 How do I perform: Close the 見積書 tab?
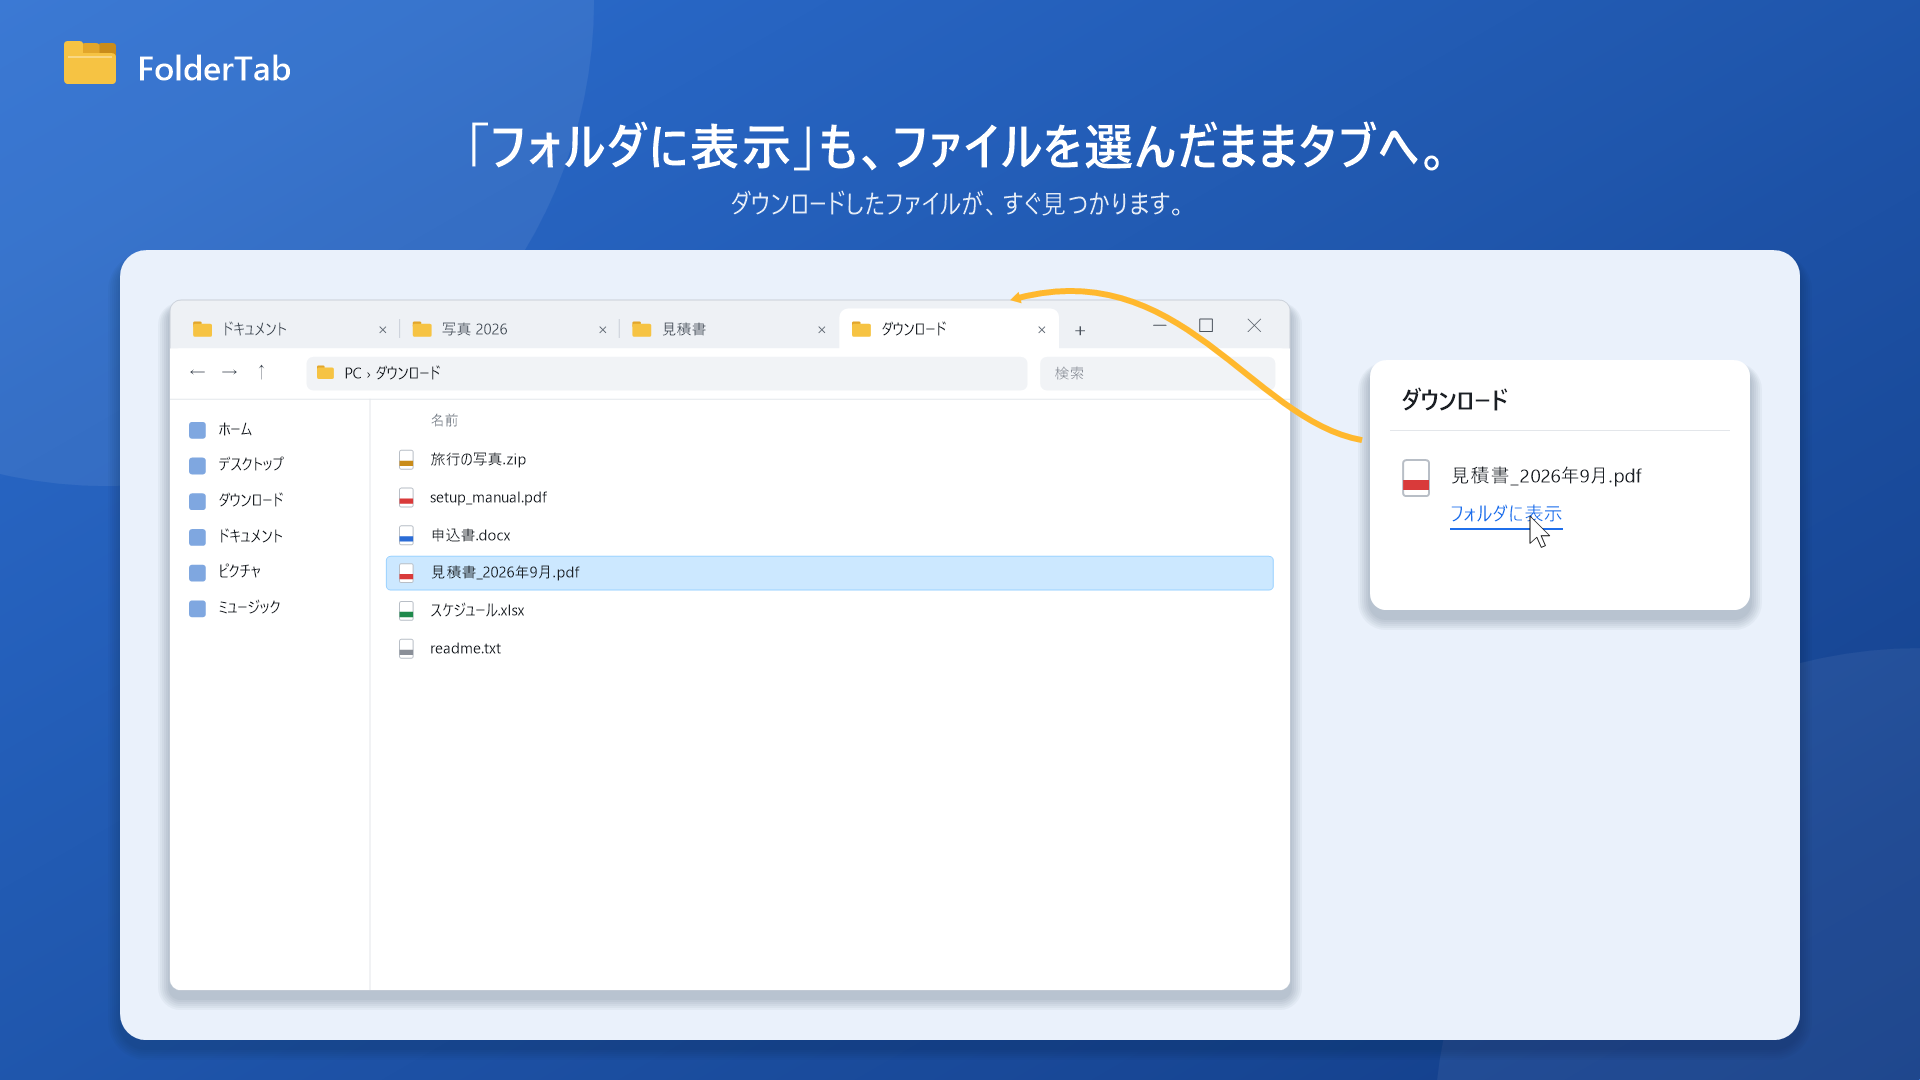(822, 330)
